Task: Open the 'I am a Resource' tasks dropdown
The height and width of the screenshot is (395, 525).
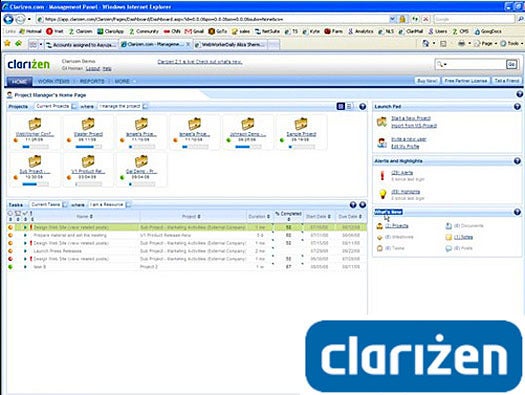Action: 128,205
